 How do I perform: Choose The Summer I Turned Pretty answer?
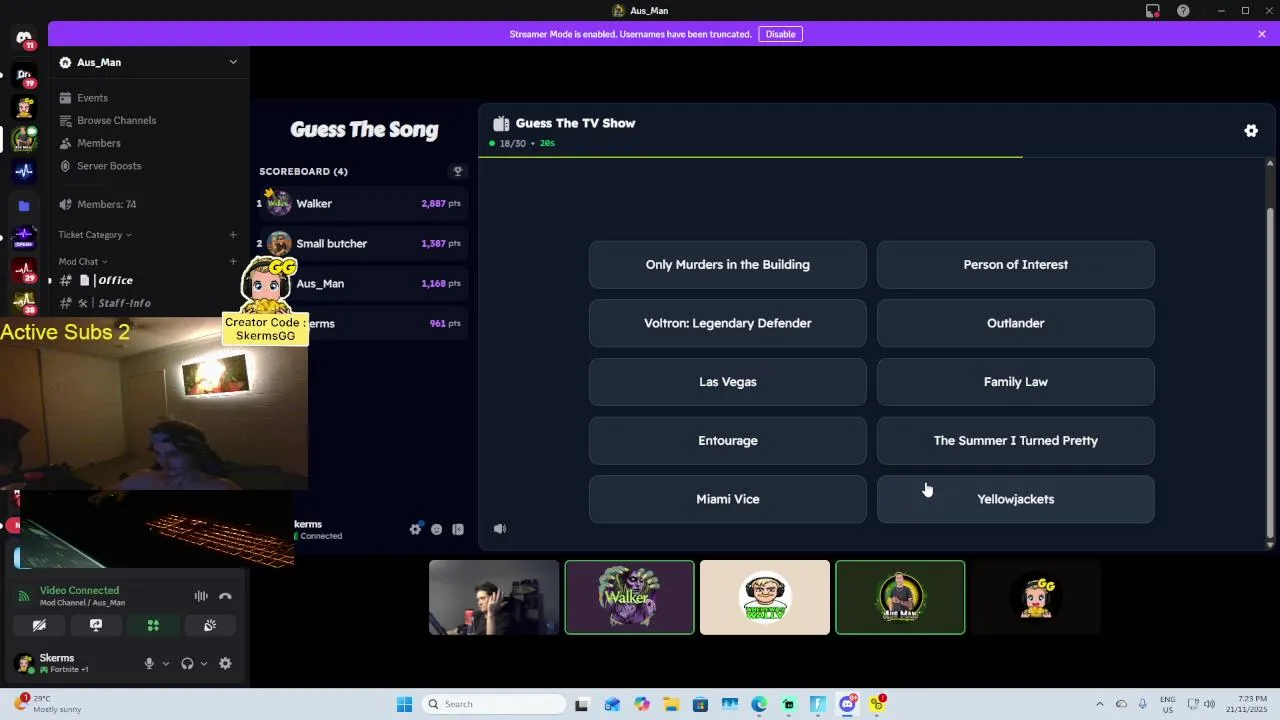click(1015, 441)
